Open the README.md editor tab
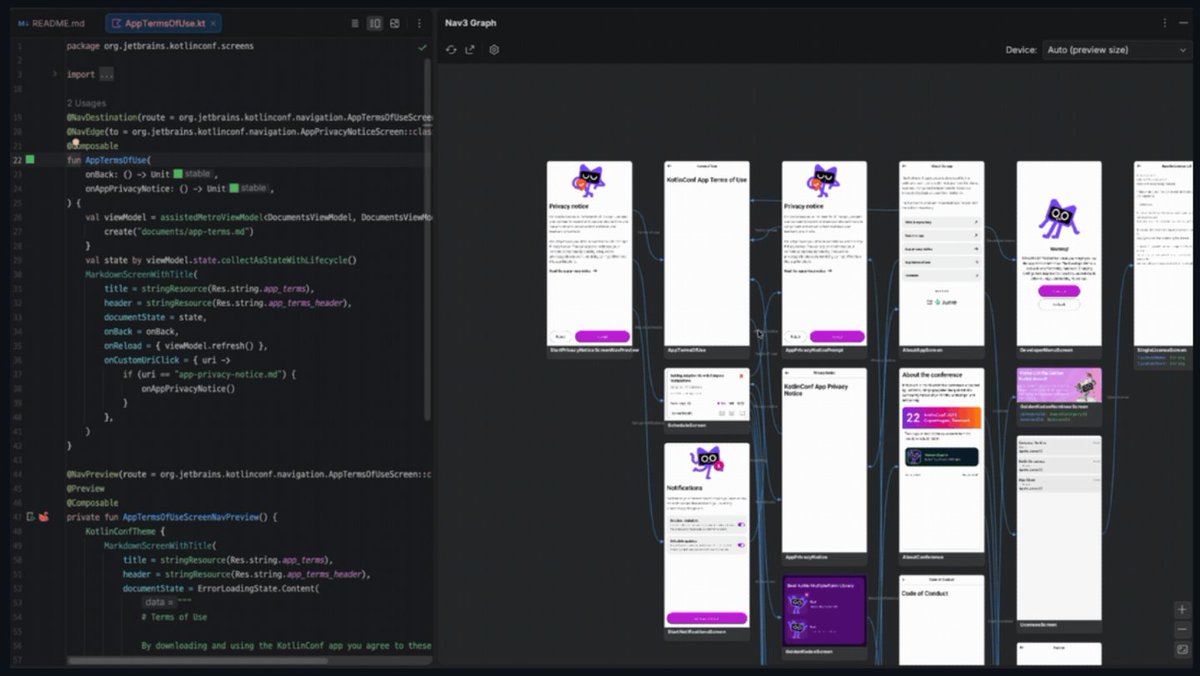This screenshot has height=676, width=1200. click(x=54, y=22)
